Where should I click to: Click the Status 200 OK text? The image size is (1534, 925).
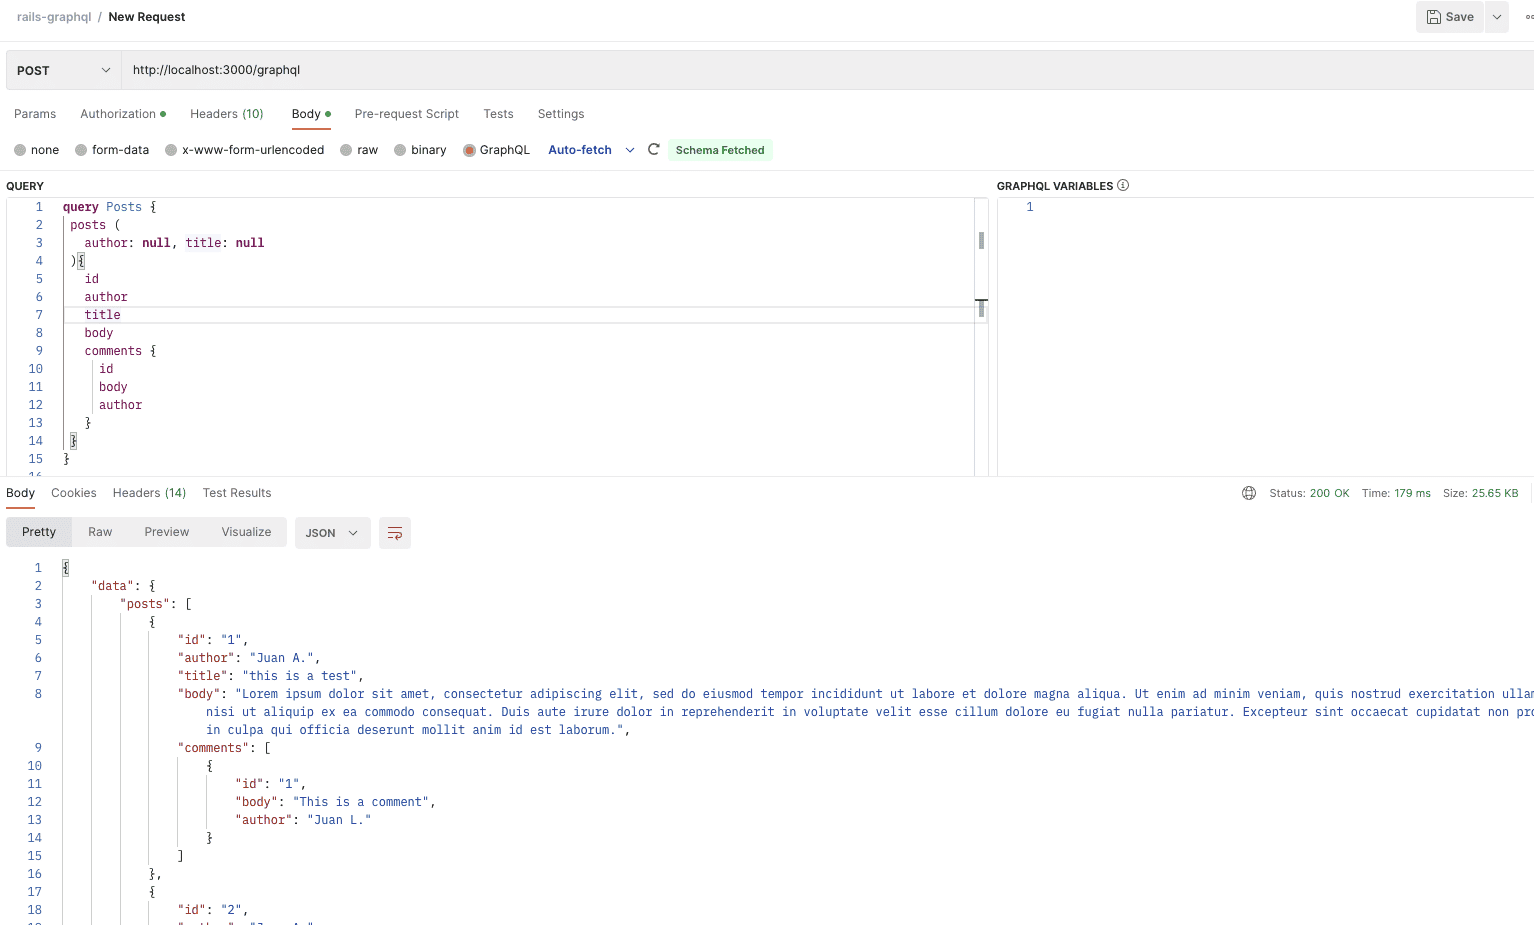(x=1309, y=493)
